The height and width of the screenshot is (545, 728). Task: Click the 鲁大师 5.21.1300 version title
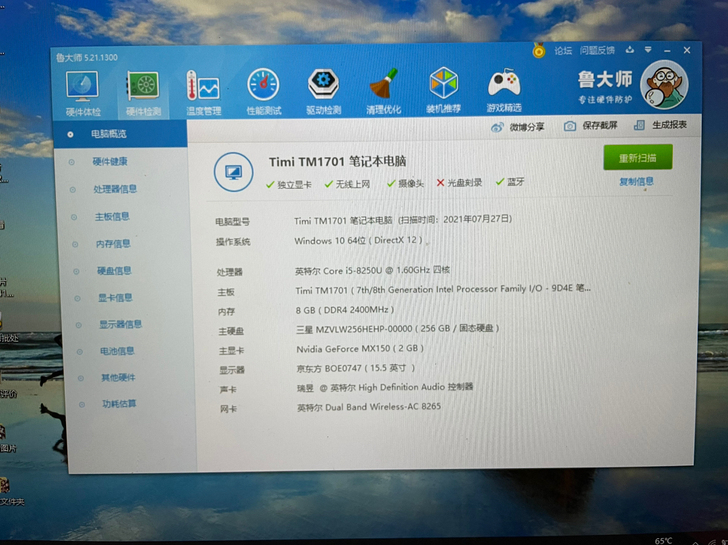[x=87, y=58]
